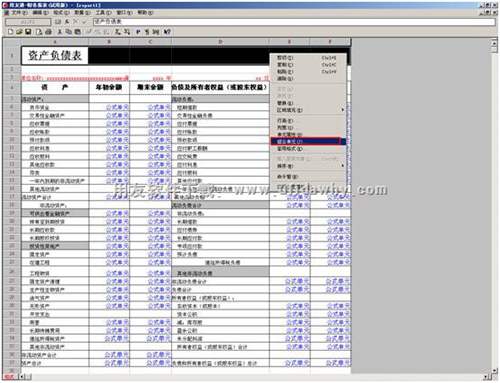500x383 pixels.
Task: Click the Copy toolbar icon
Action: coord(68,32)
